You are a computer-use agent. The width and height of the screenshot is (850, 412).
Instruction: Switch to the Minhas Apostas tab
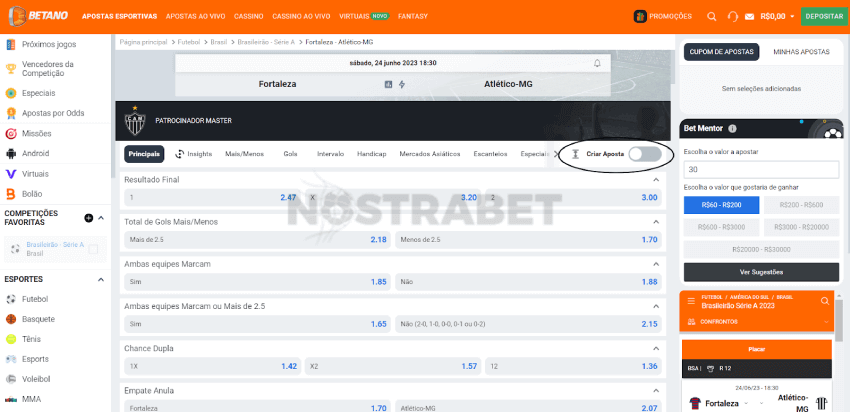801,52
